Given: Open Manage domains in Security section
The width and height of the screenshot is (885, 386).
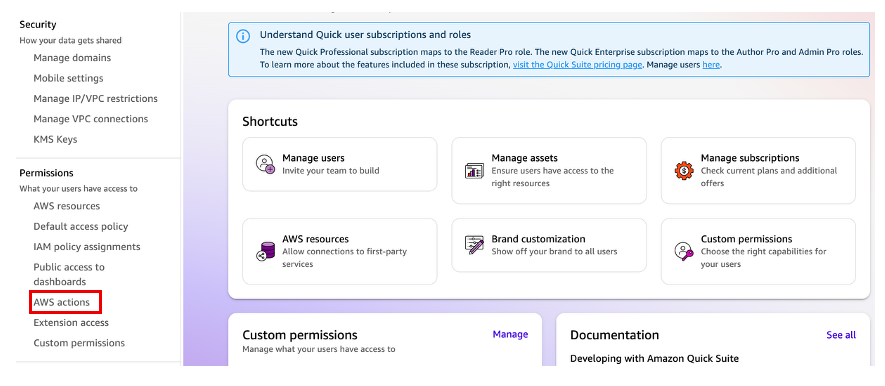Looking at the screenshot, I should (72, 58).
